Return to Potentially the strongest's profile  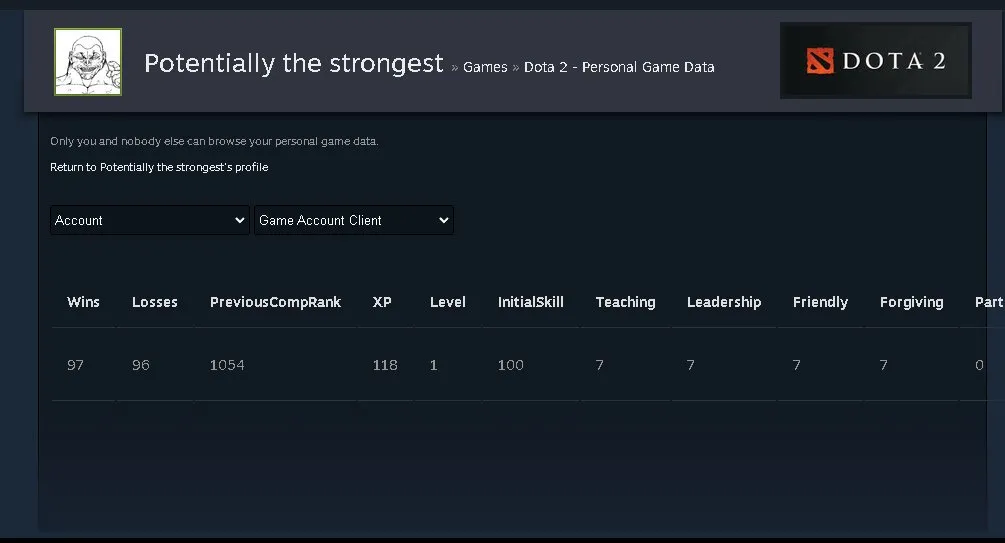point(159,167)
